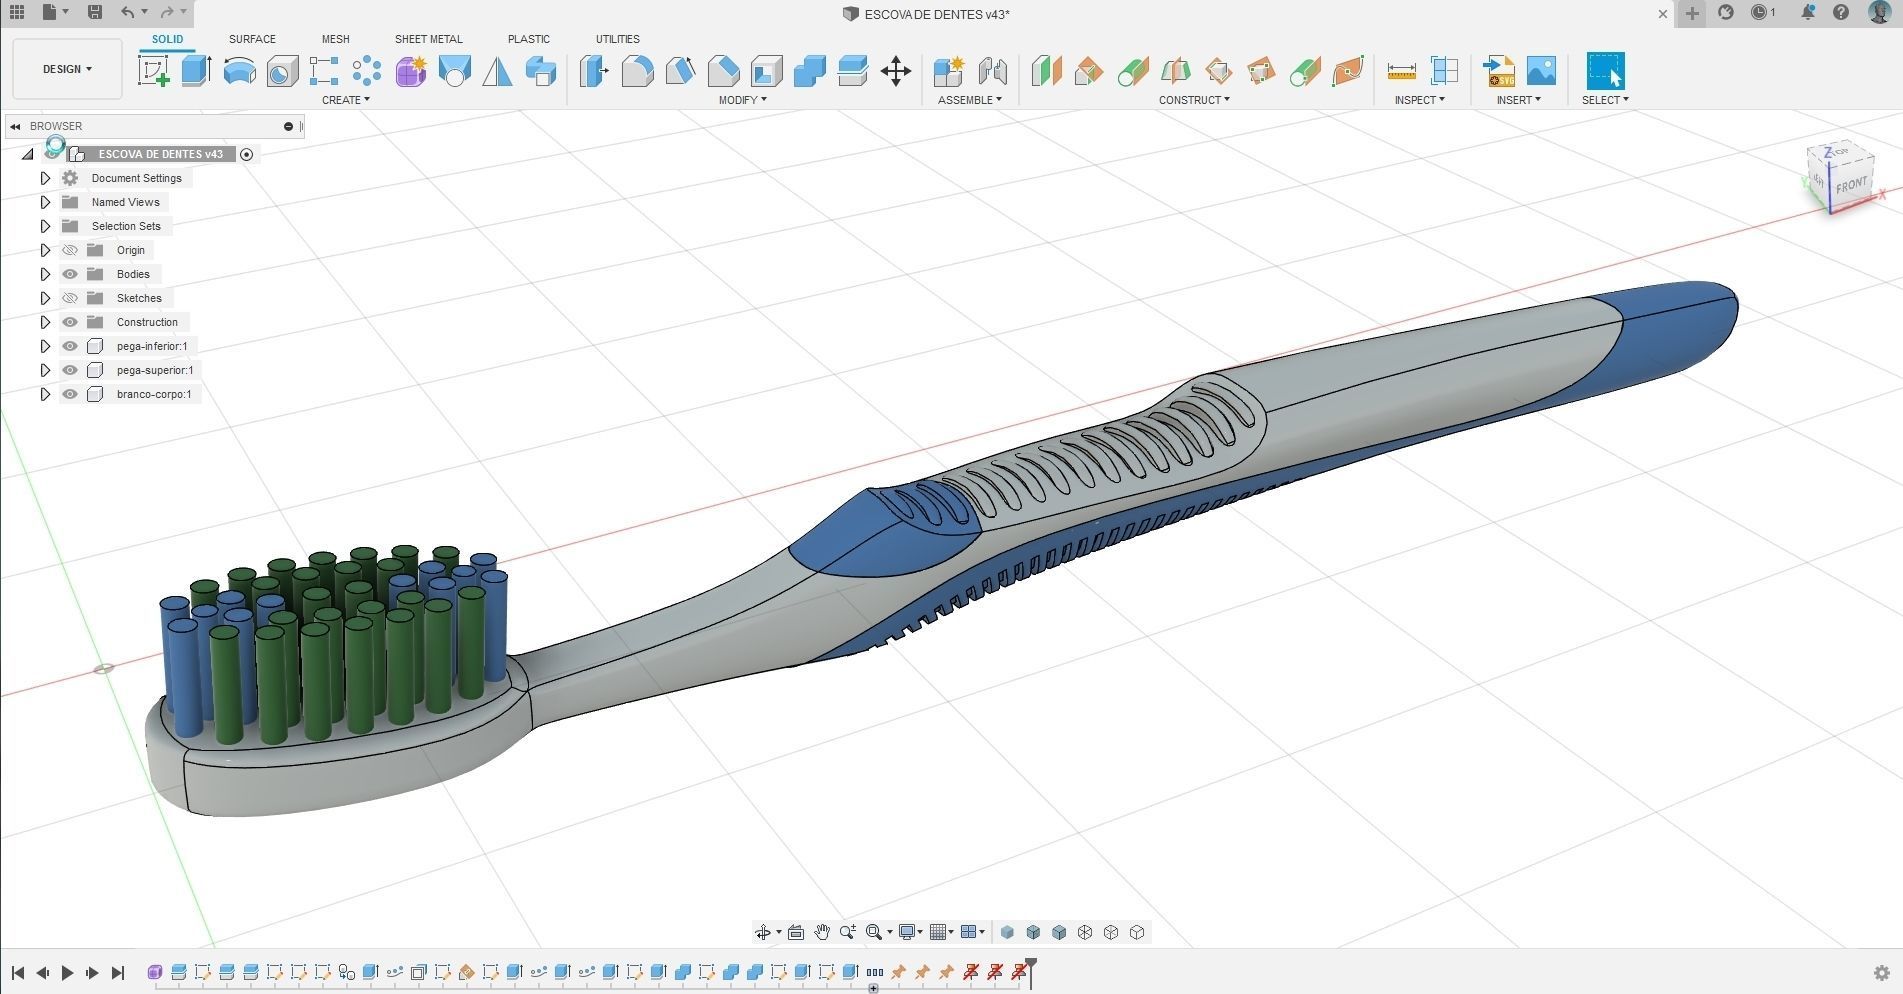
Task: Hide the Bodies folder
Action: pyautogui.click(x=70, y=274)
